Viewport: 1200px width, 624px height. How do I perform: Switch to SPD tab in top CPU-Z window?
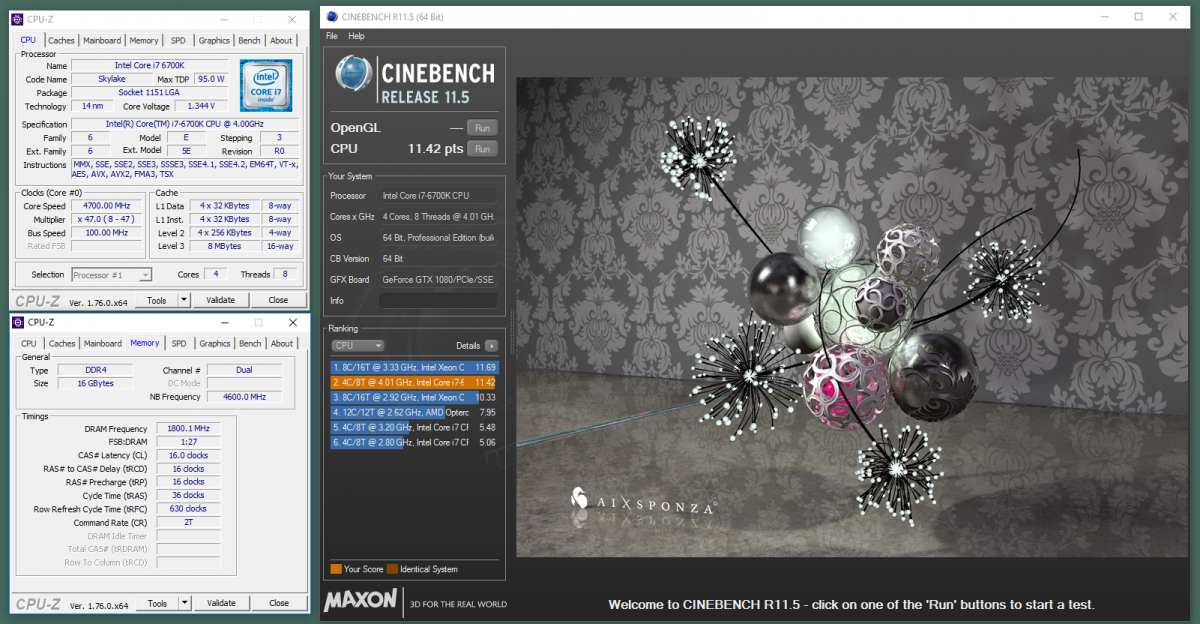click(178, 41)
